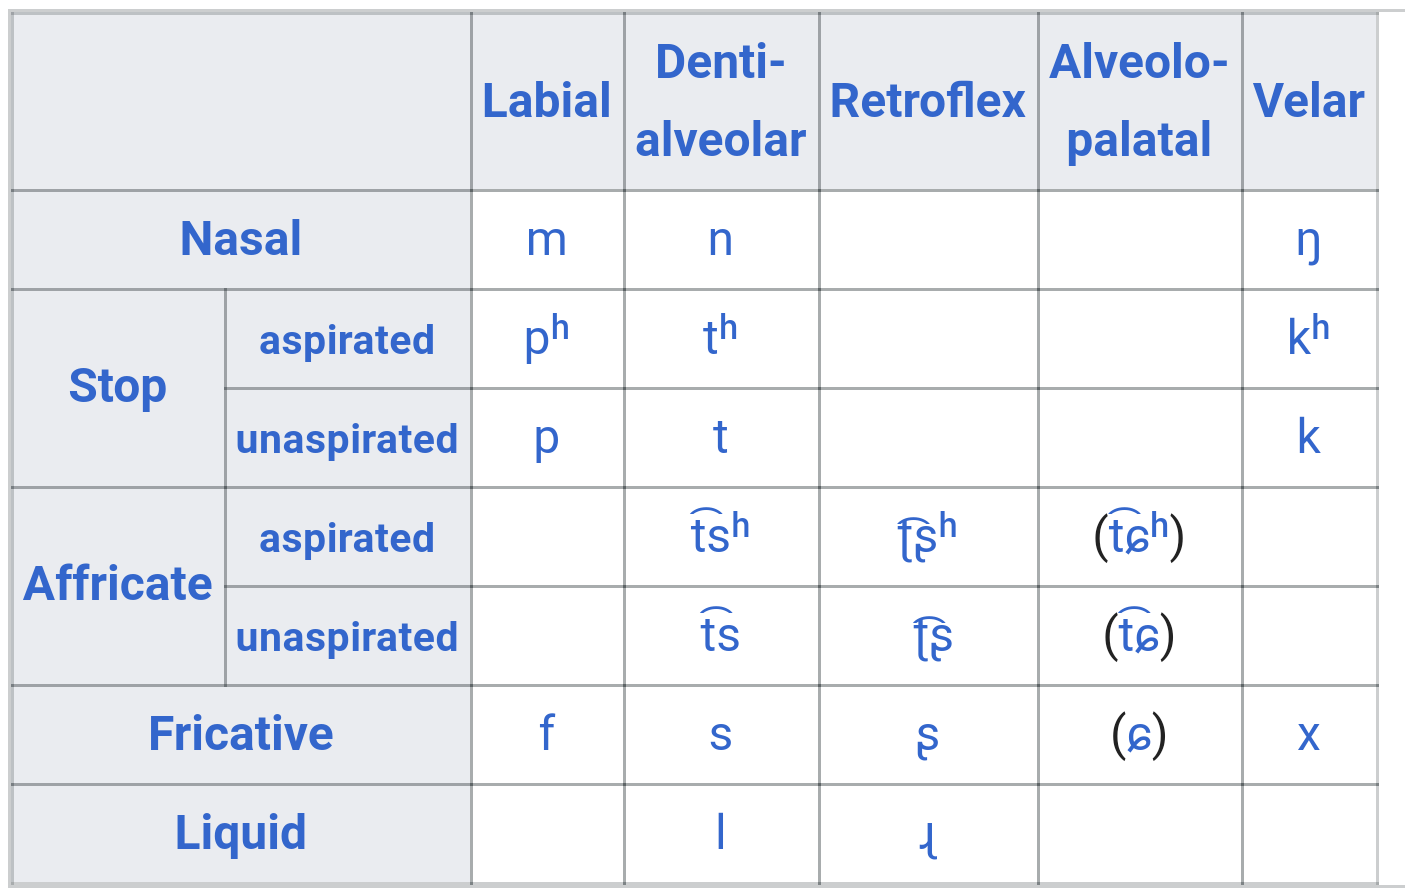Image resolution: width=1405 pixels, height=894 pixels.
Task: Click the Retroflex column header
Action: (927, 101)
